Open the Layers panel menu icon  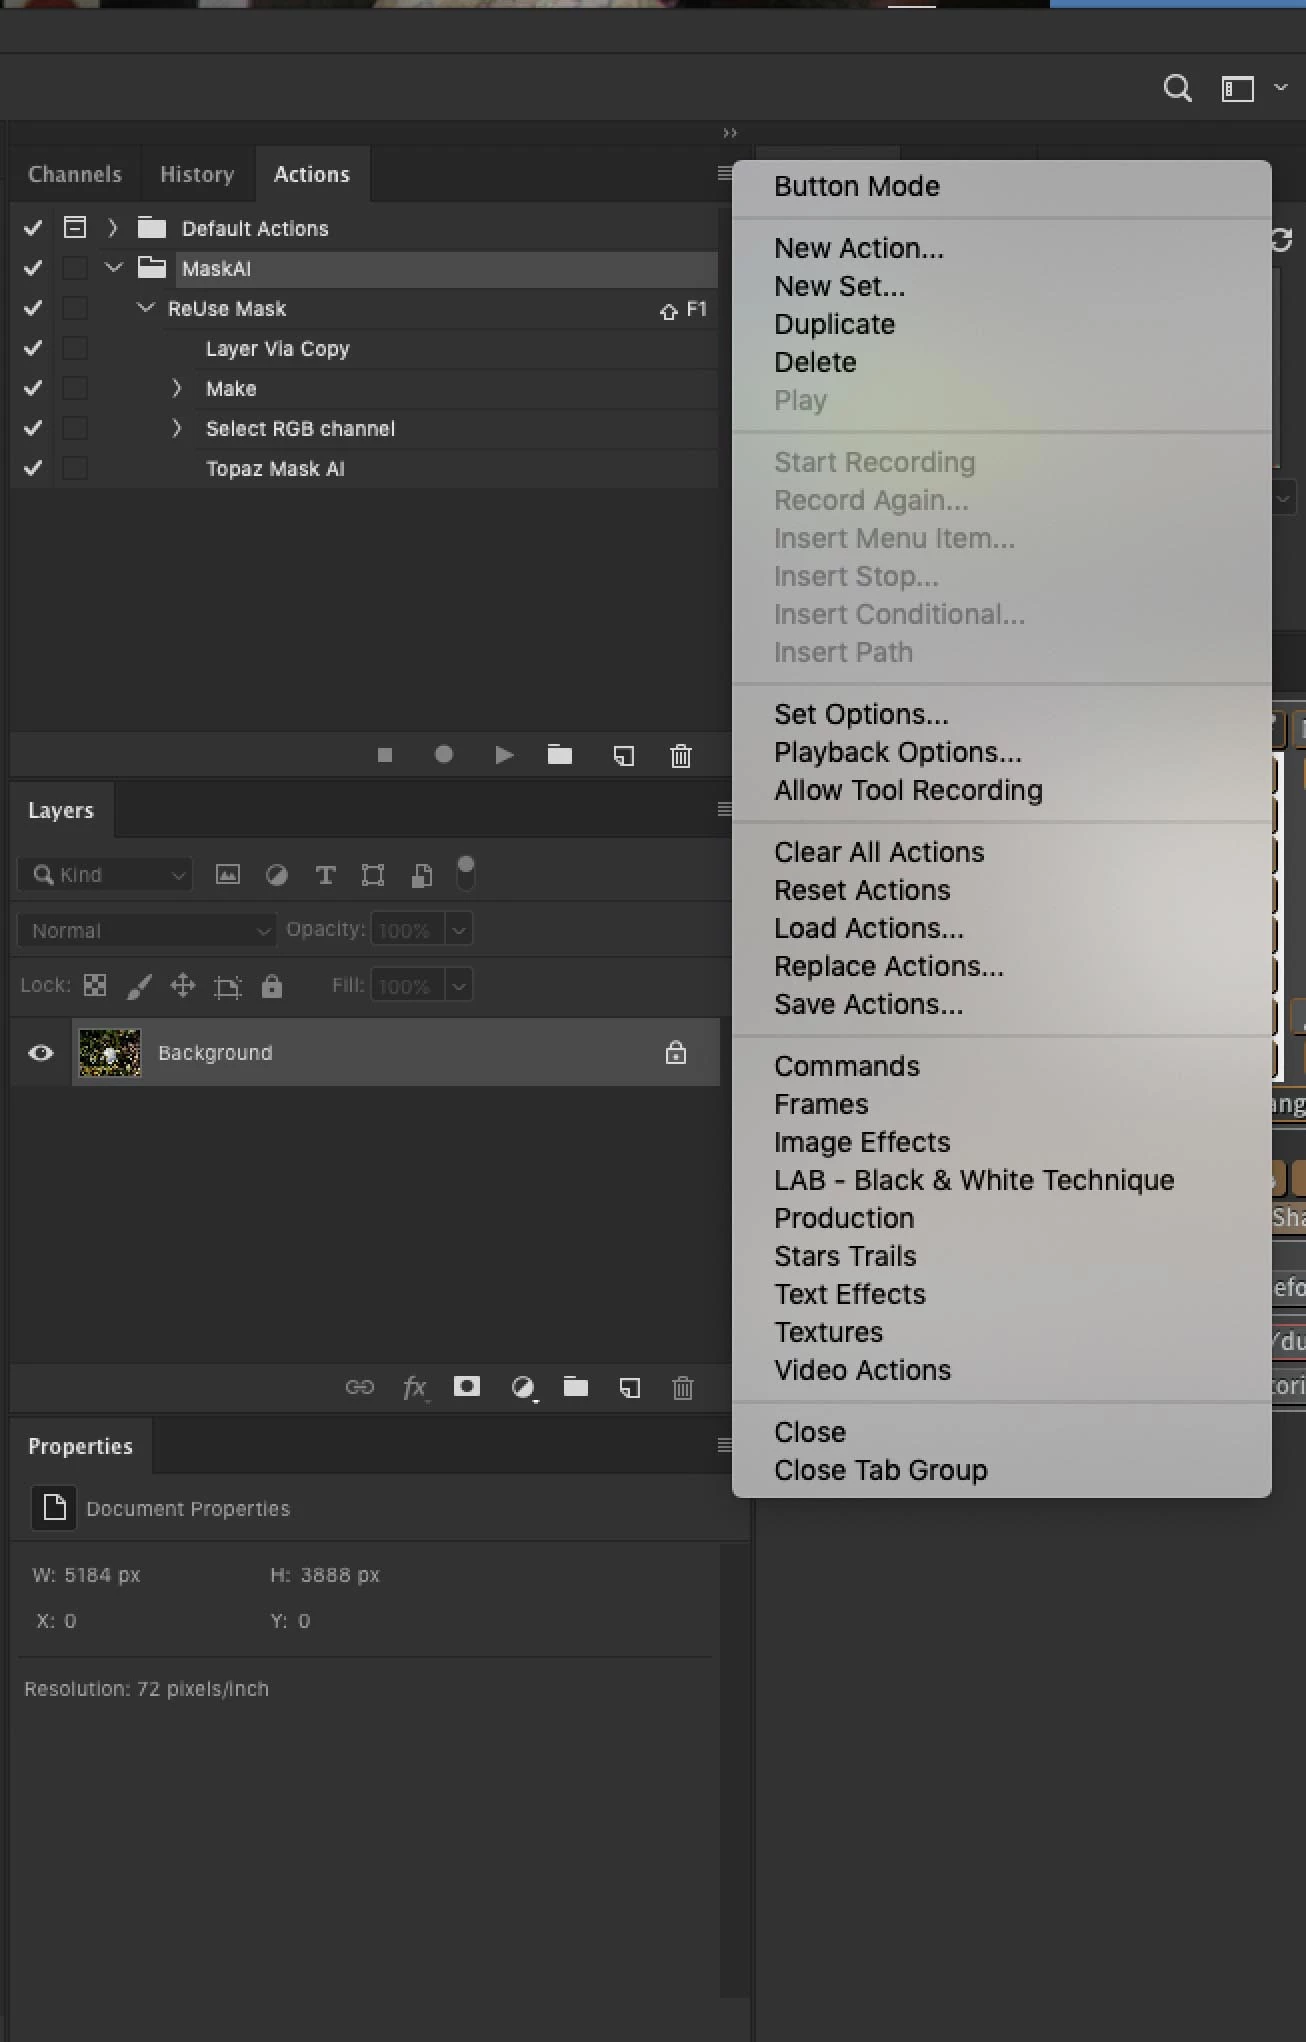[x=725, y=809]
